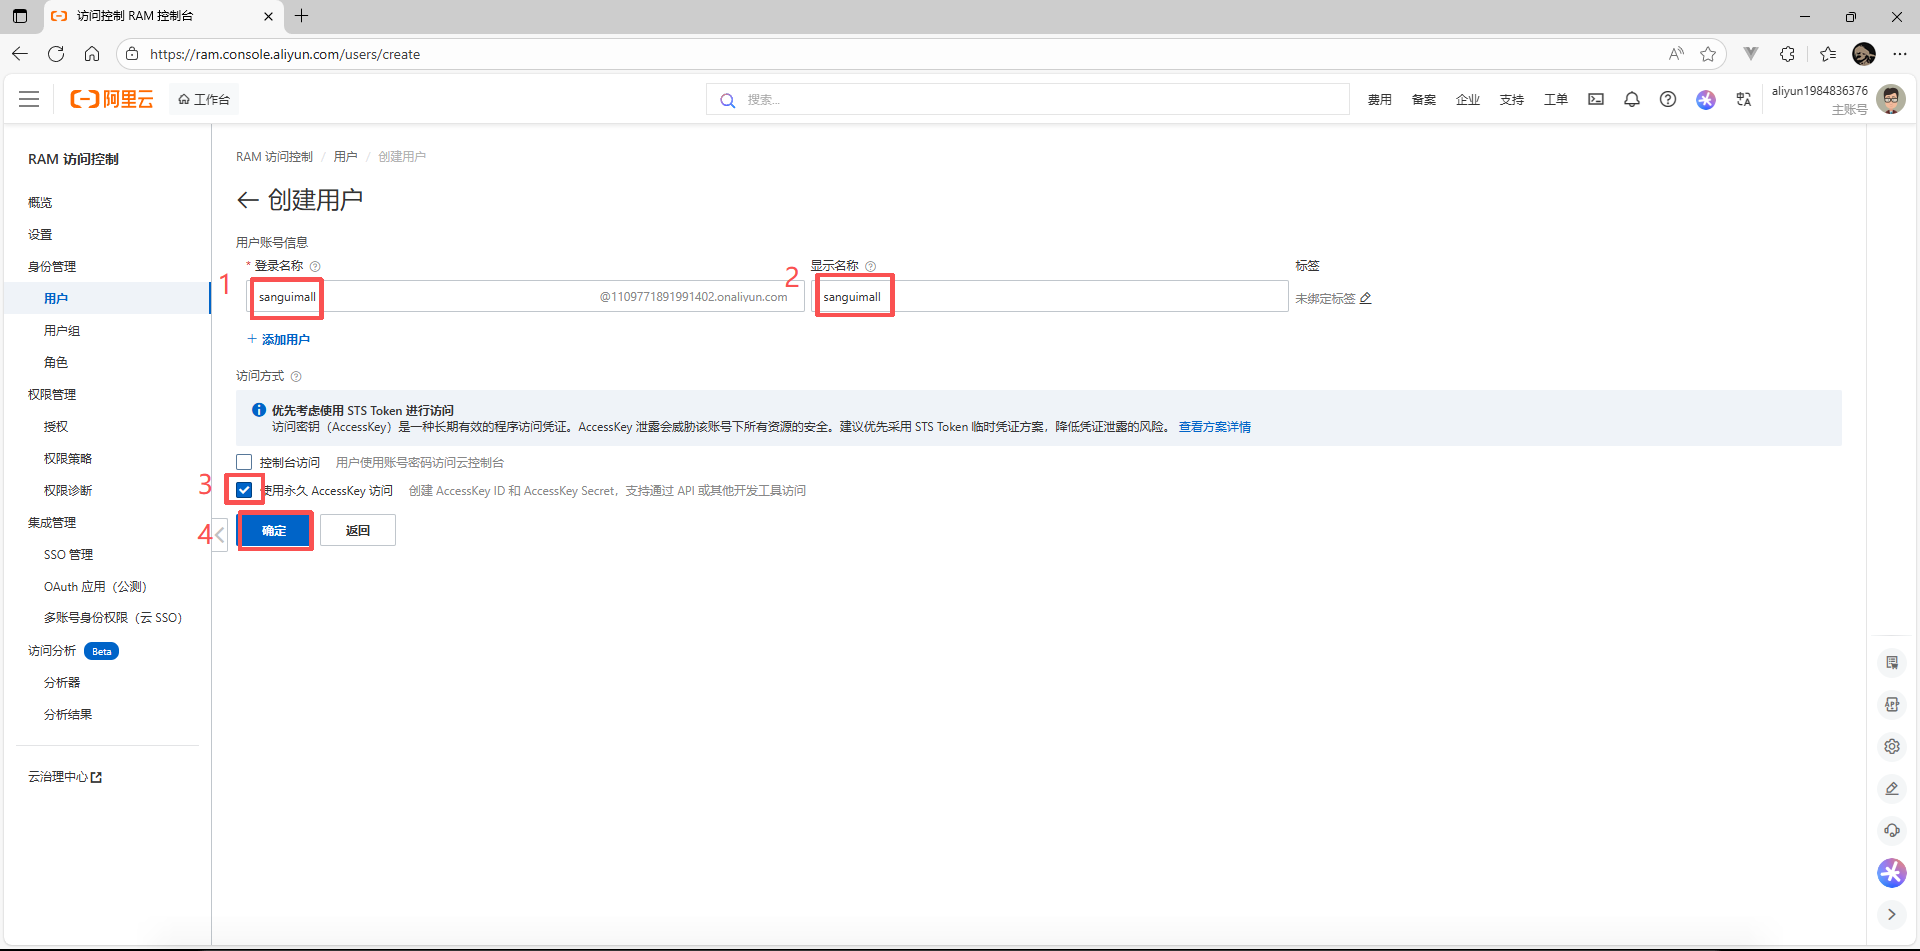Click the search box in the top bar
The image size is (1920, 951).
(x=1027, y=99)
